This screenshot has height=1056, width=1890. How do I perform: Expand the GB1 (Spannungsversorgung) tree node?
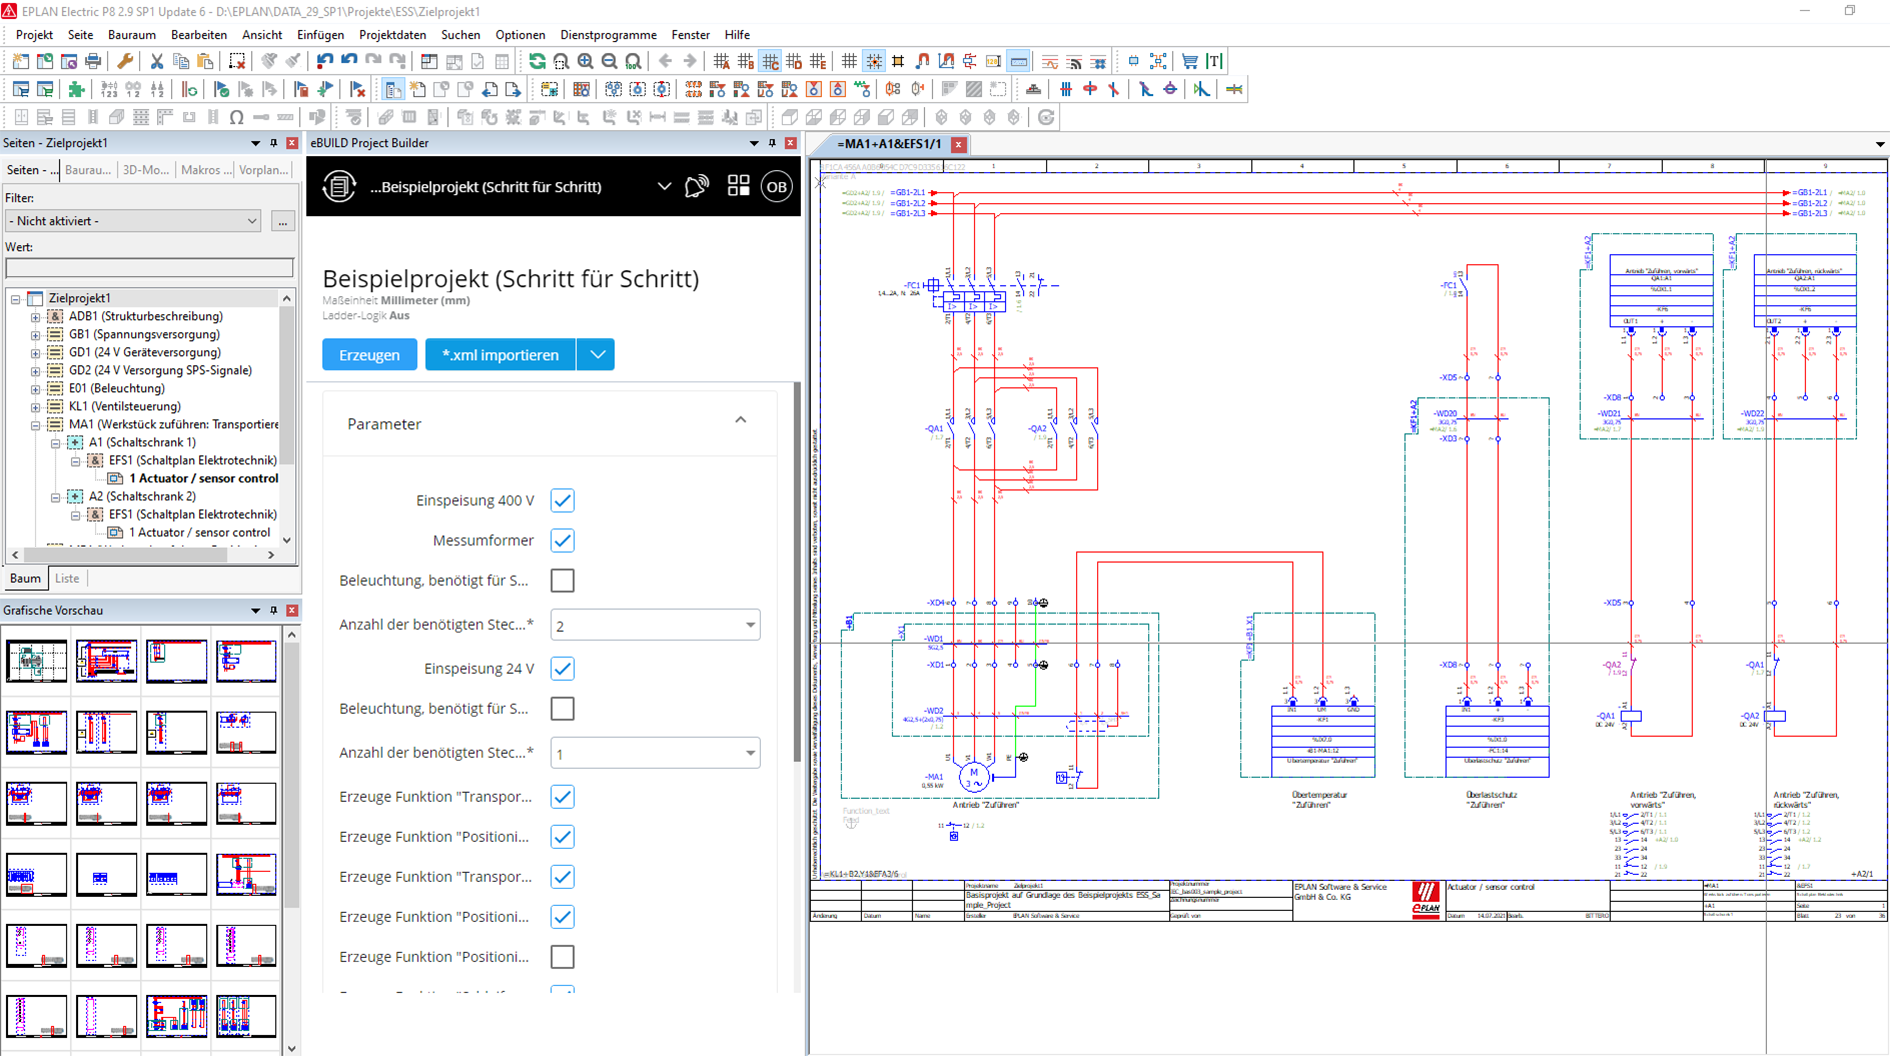pyautogui.click(x=35, y=335)
